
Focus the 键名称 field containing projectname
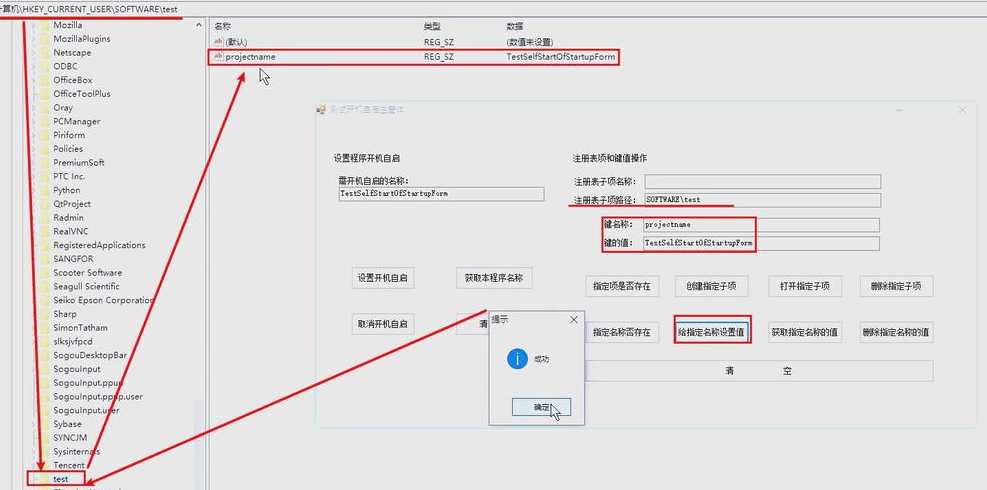[762, 225]
